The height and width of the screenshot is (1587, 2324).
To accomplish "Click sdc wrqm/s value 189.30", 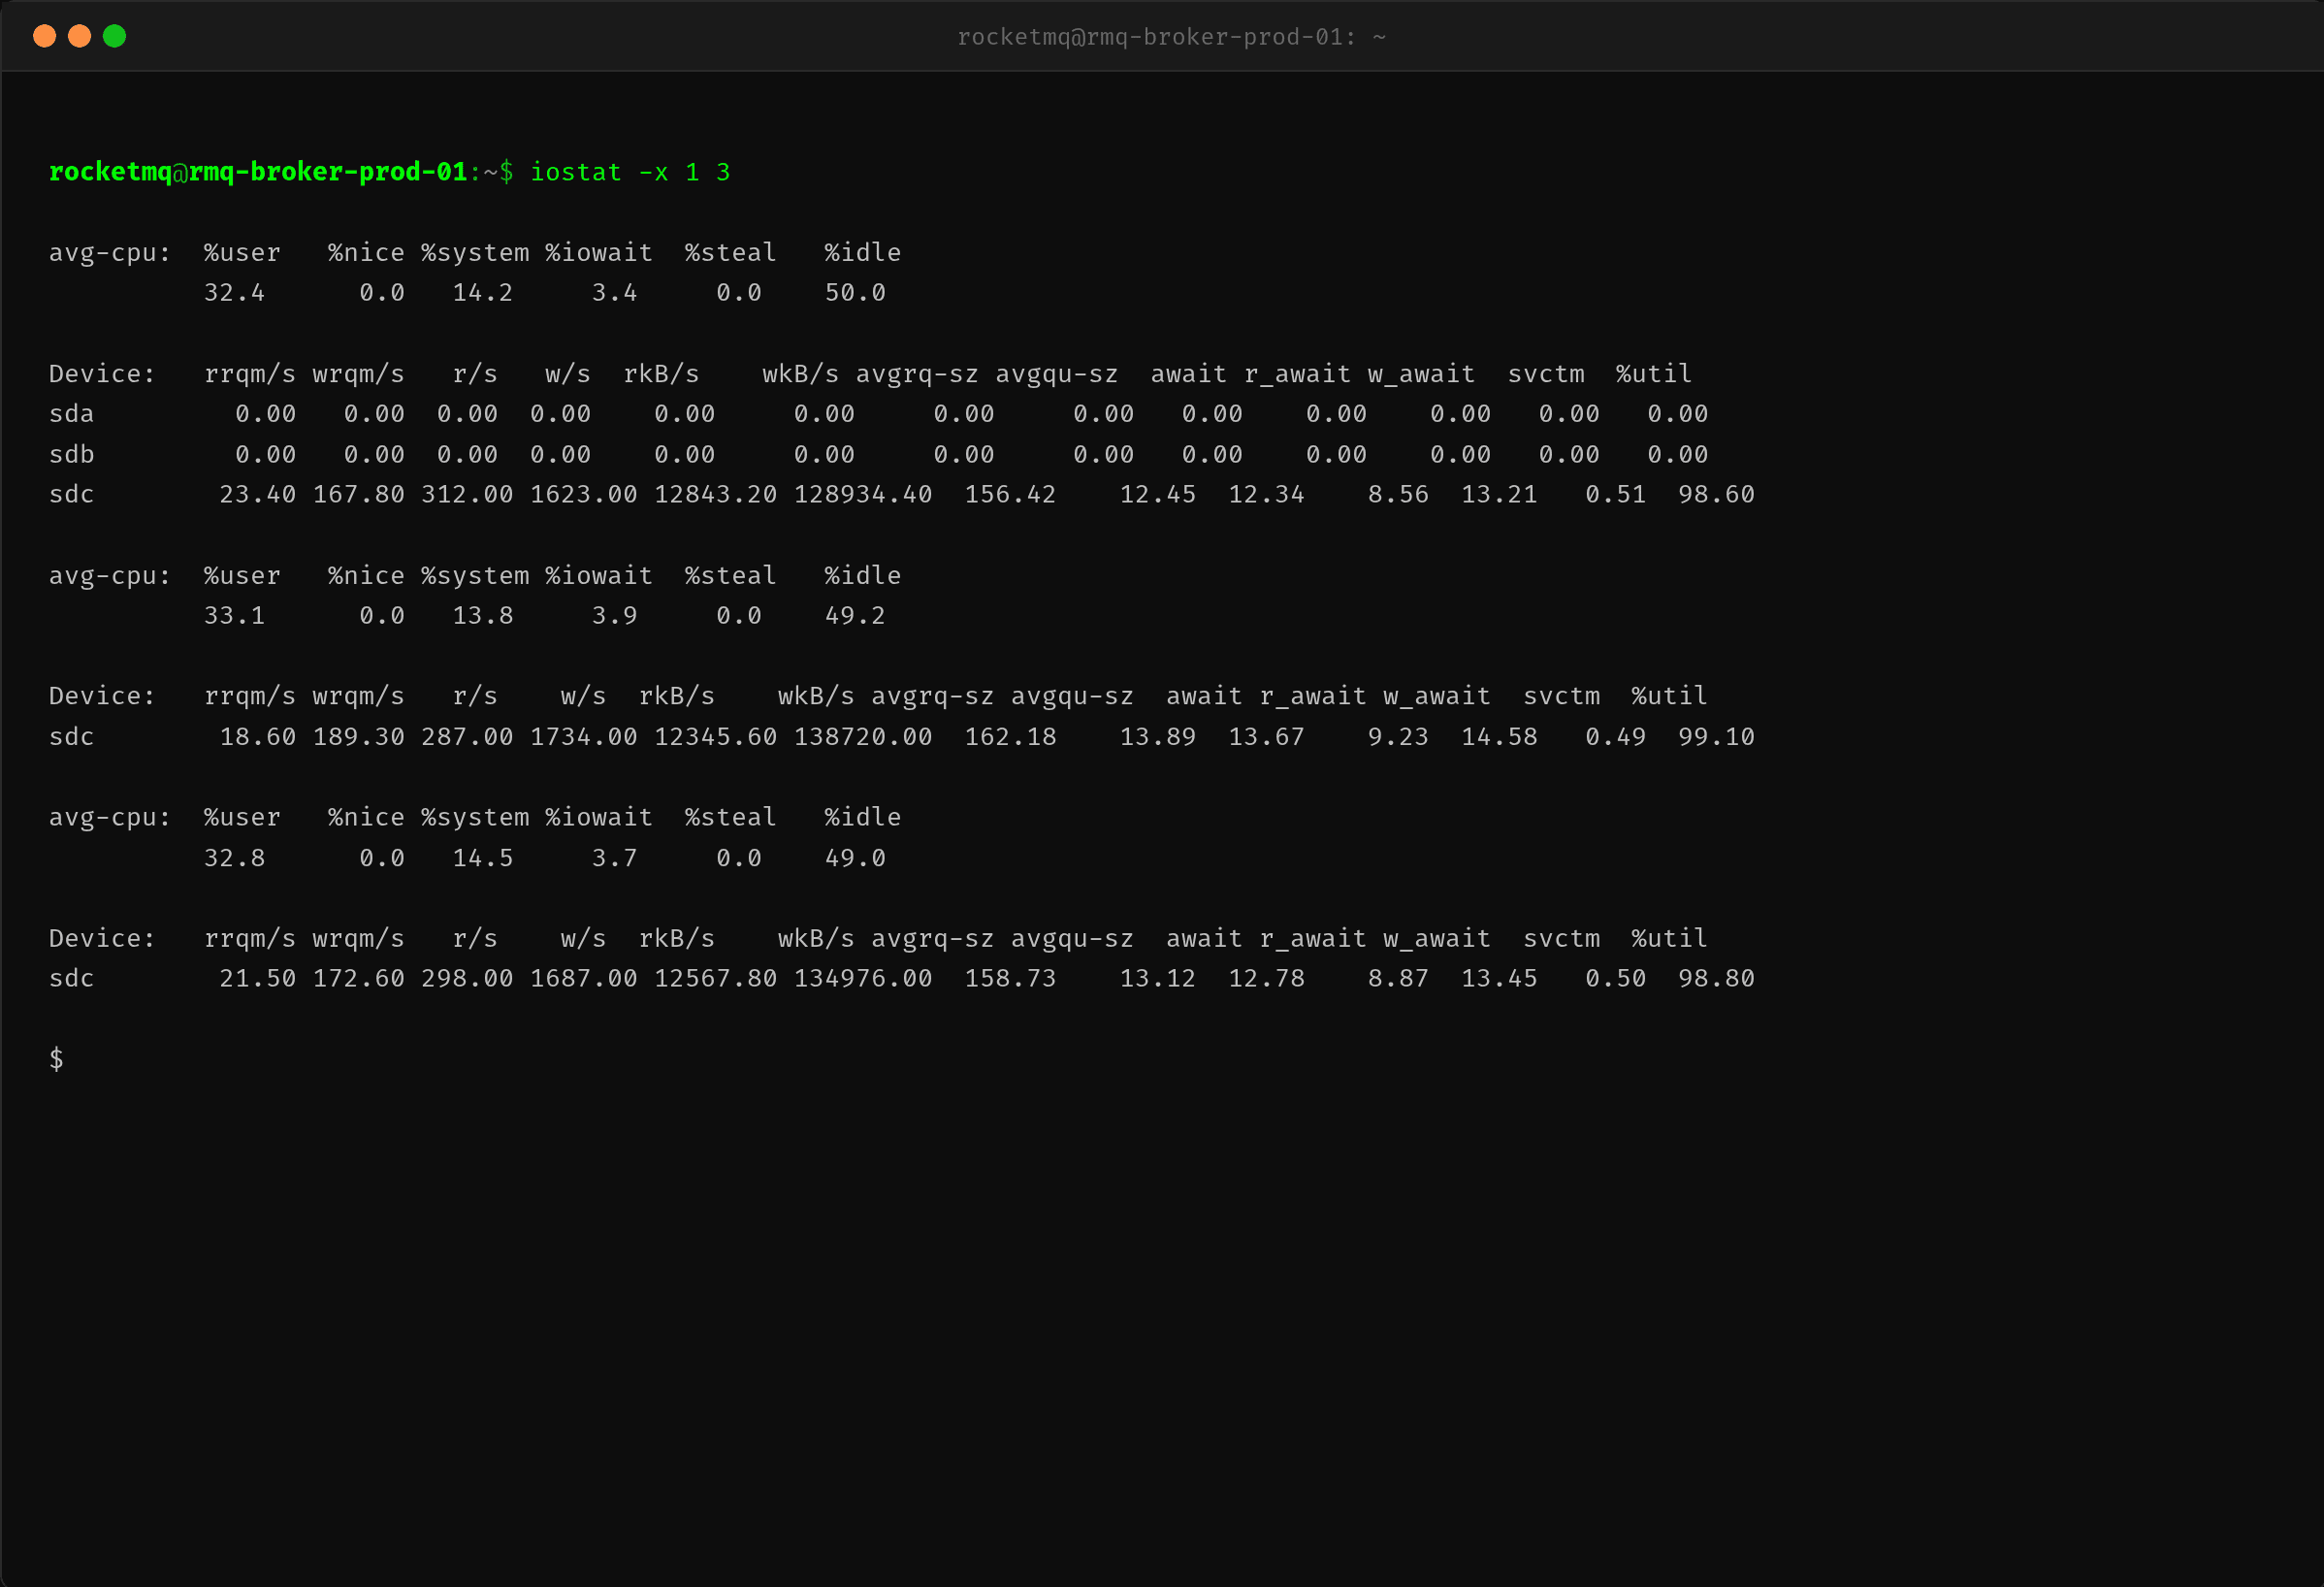I will 358,737.
